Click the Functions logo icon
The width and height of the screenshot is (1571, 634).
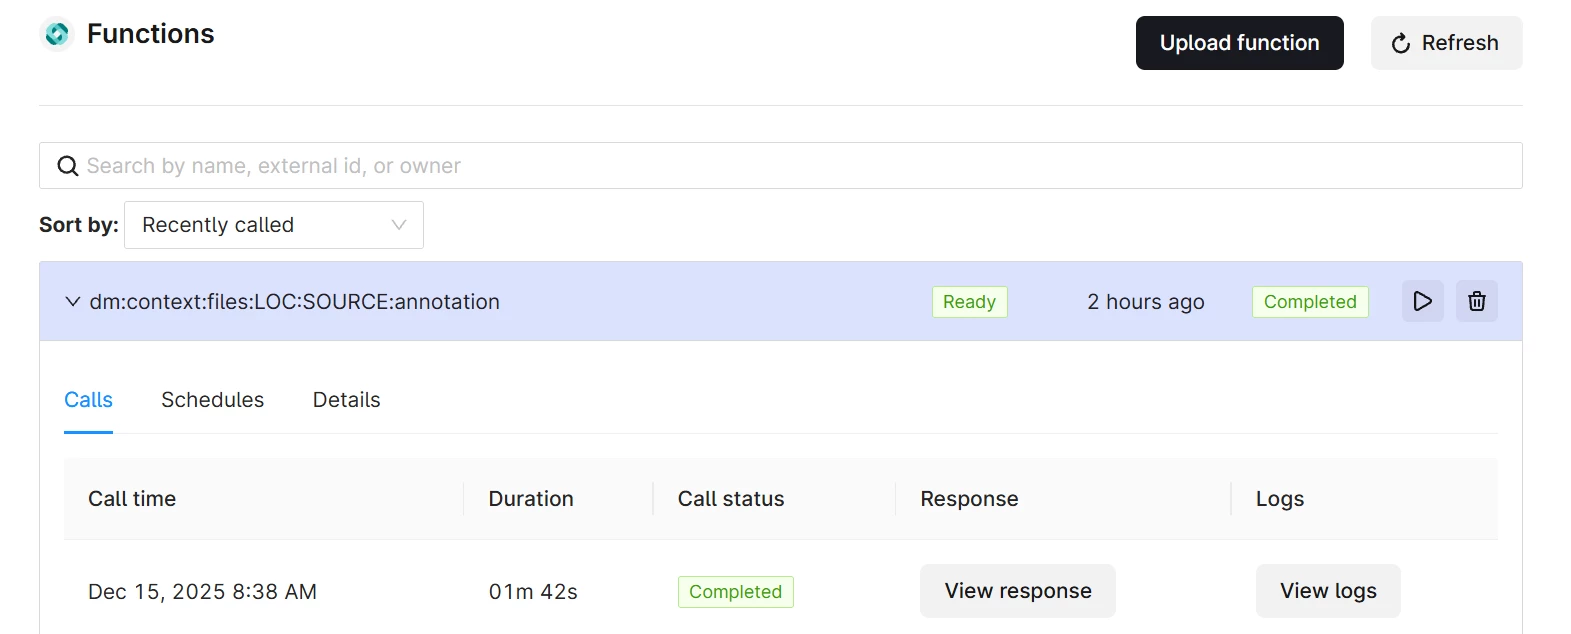click(x=57, y=34)
